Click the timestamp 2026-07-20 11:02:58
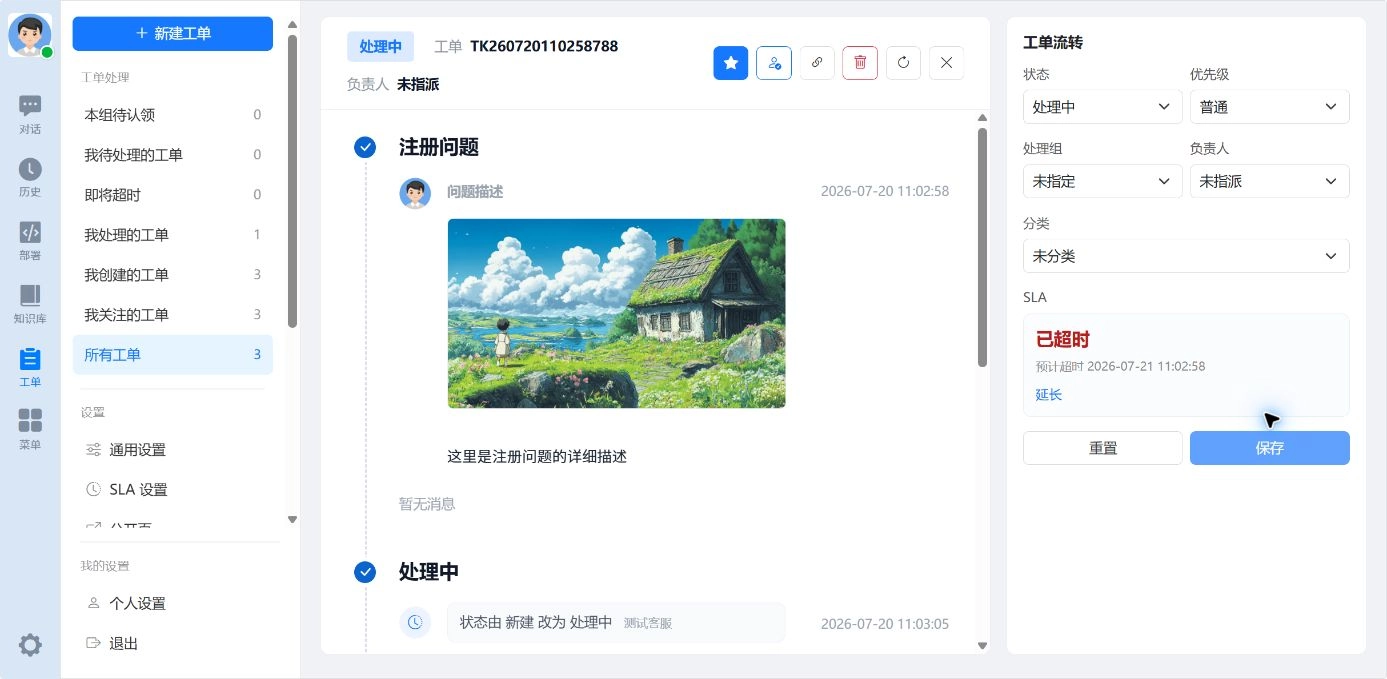1387x679 pixels. [x=885, y=191]
